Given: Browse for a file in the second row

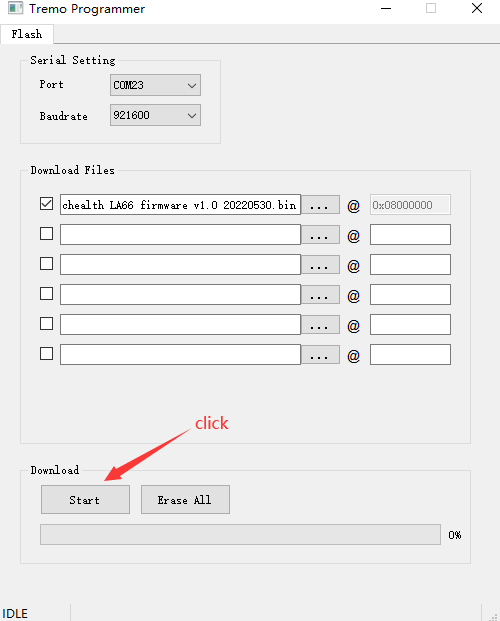Looking at the screenshot, I should 320,235.
